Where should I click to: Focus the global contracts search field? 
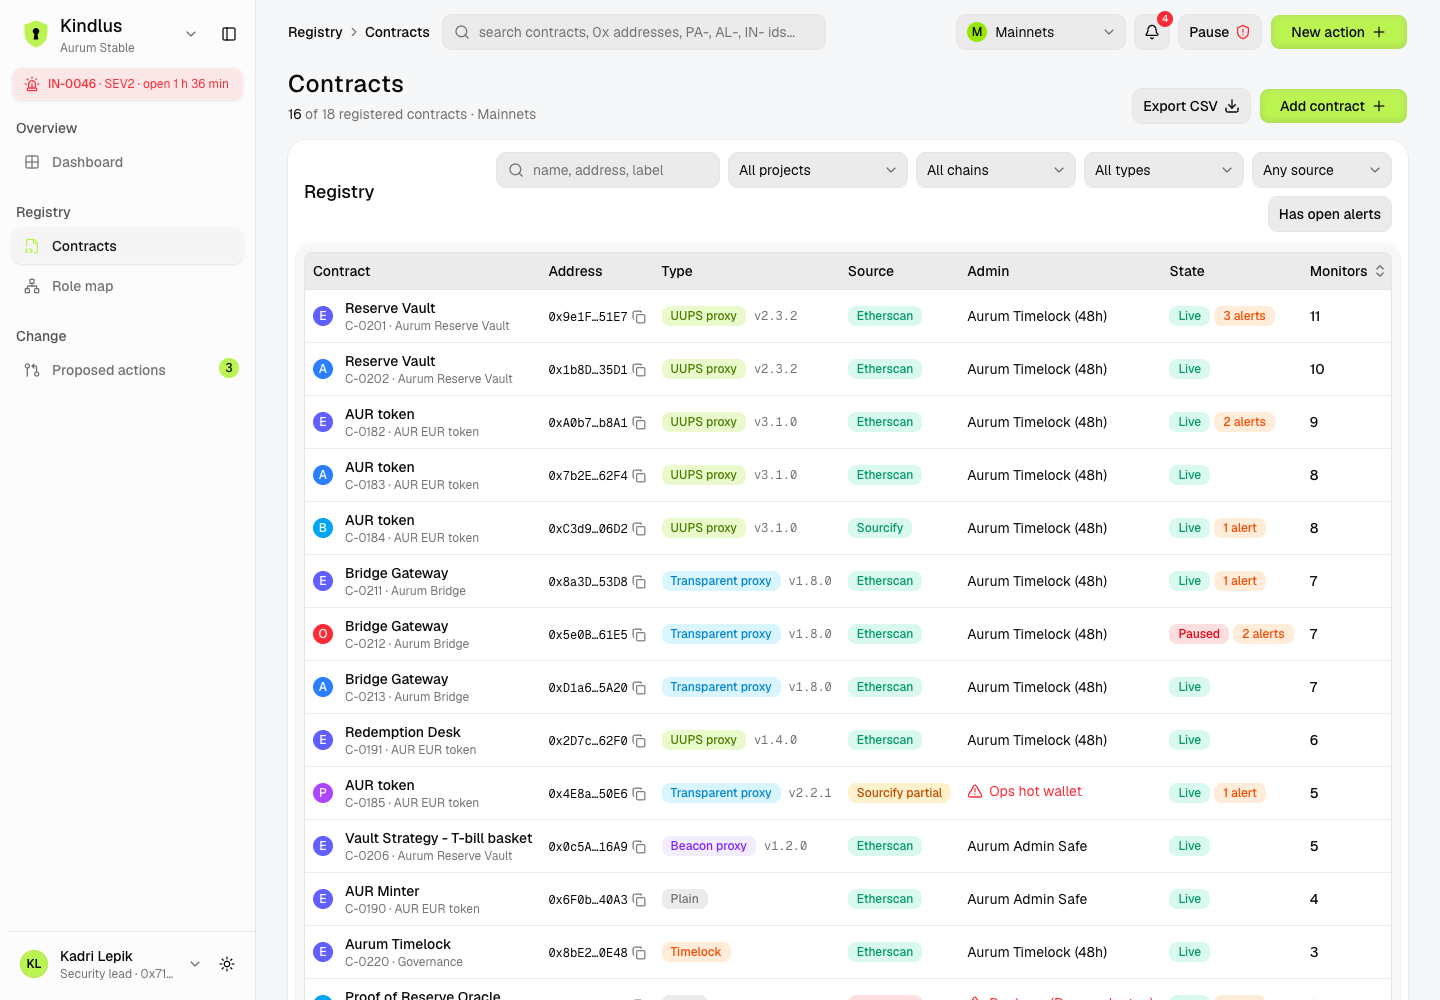pyautogui.click(x=634, y=32)
